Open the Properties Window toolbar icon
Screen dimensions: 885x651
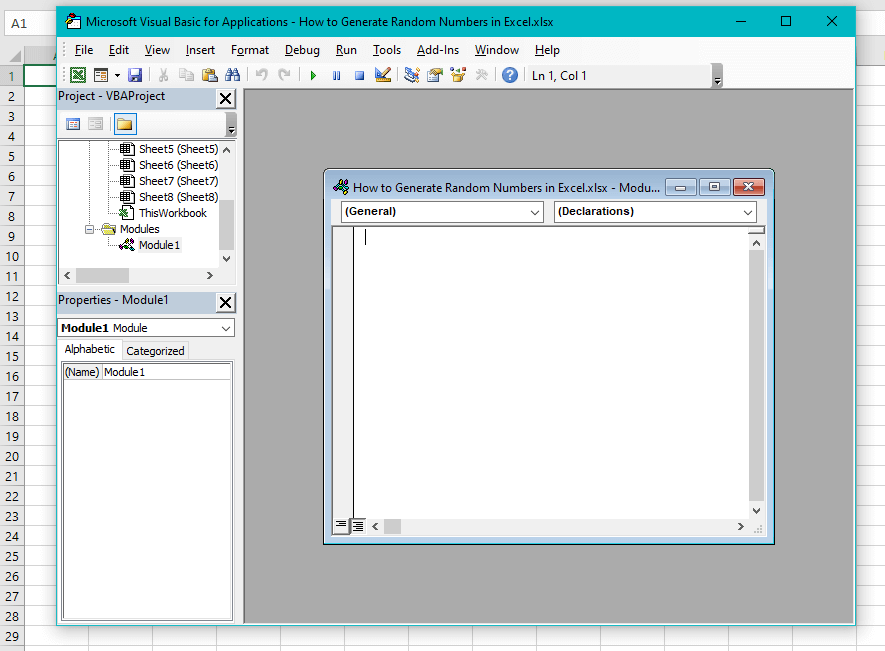click(x=434, y=74)
